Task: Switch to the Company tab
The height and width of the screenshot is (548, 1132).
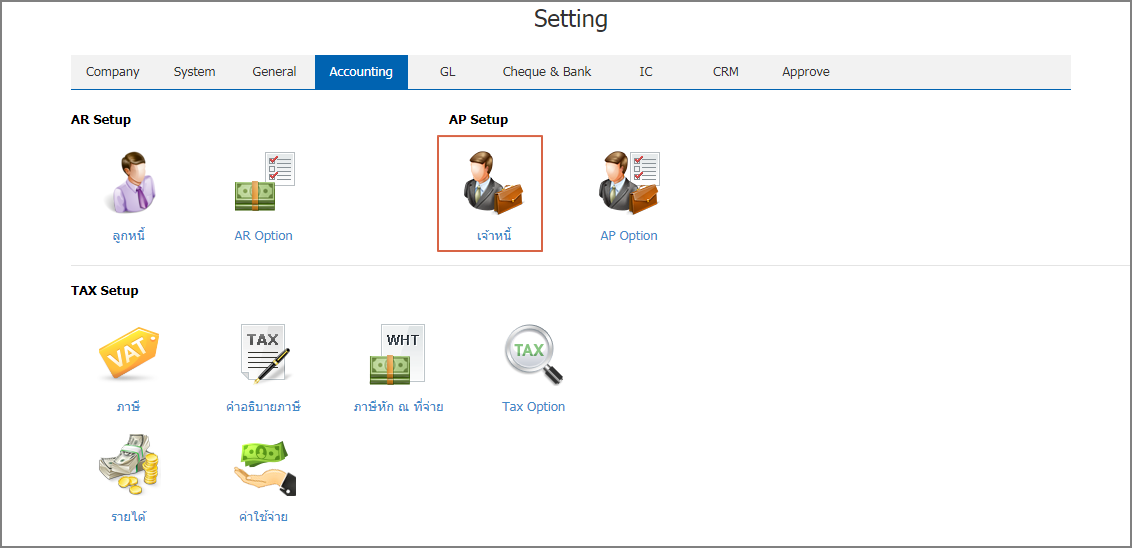Action: tap(113, 71)
